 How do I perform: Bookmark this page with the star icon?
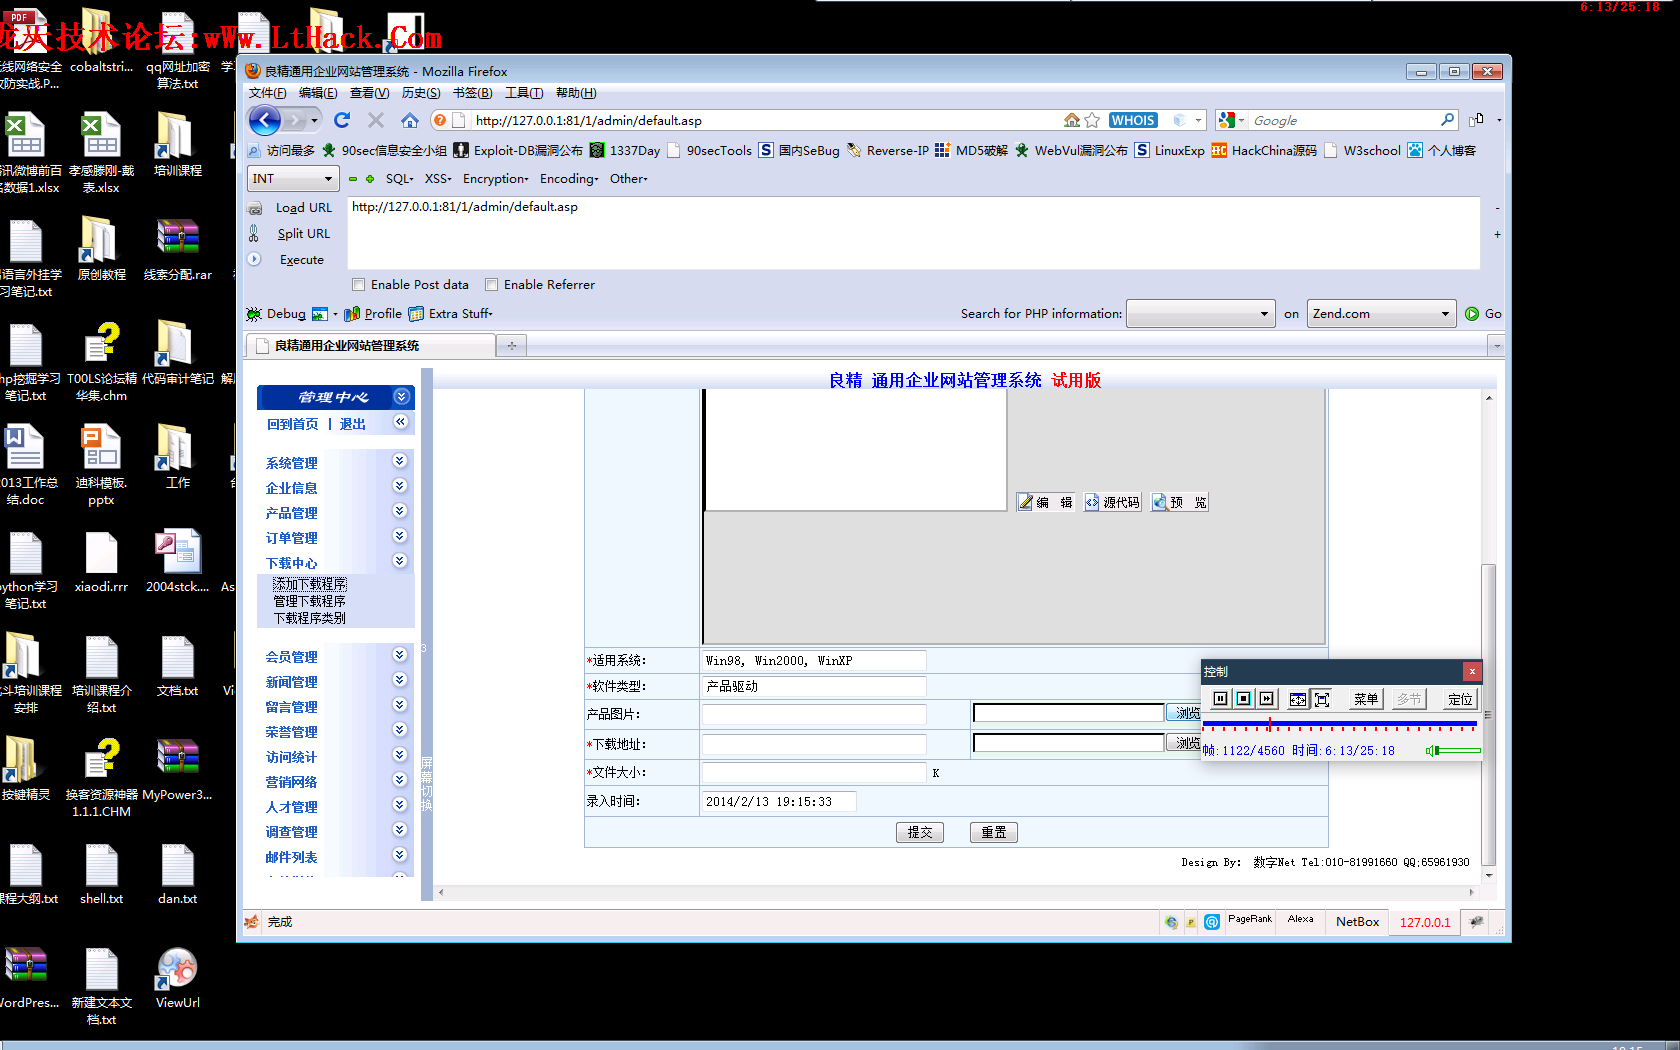1092,120
